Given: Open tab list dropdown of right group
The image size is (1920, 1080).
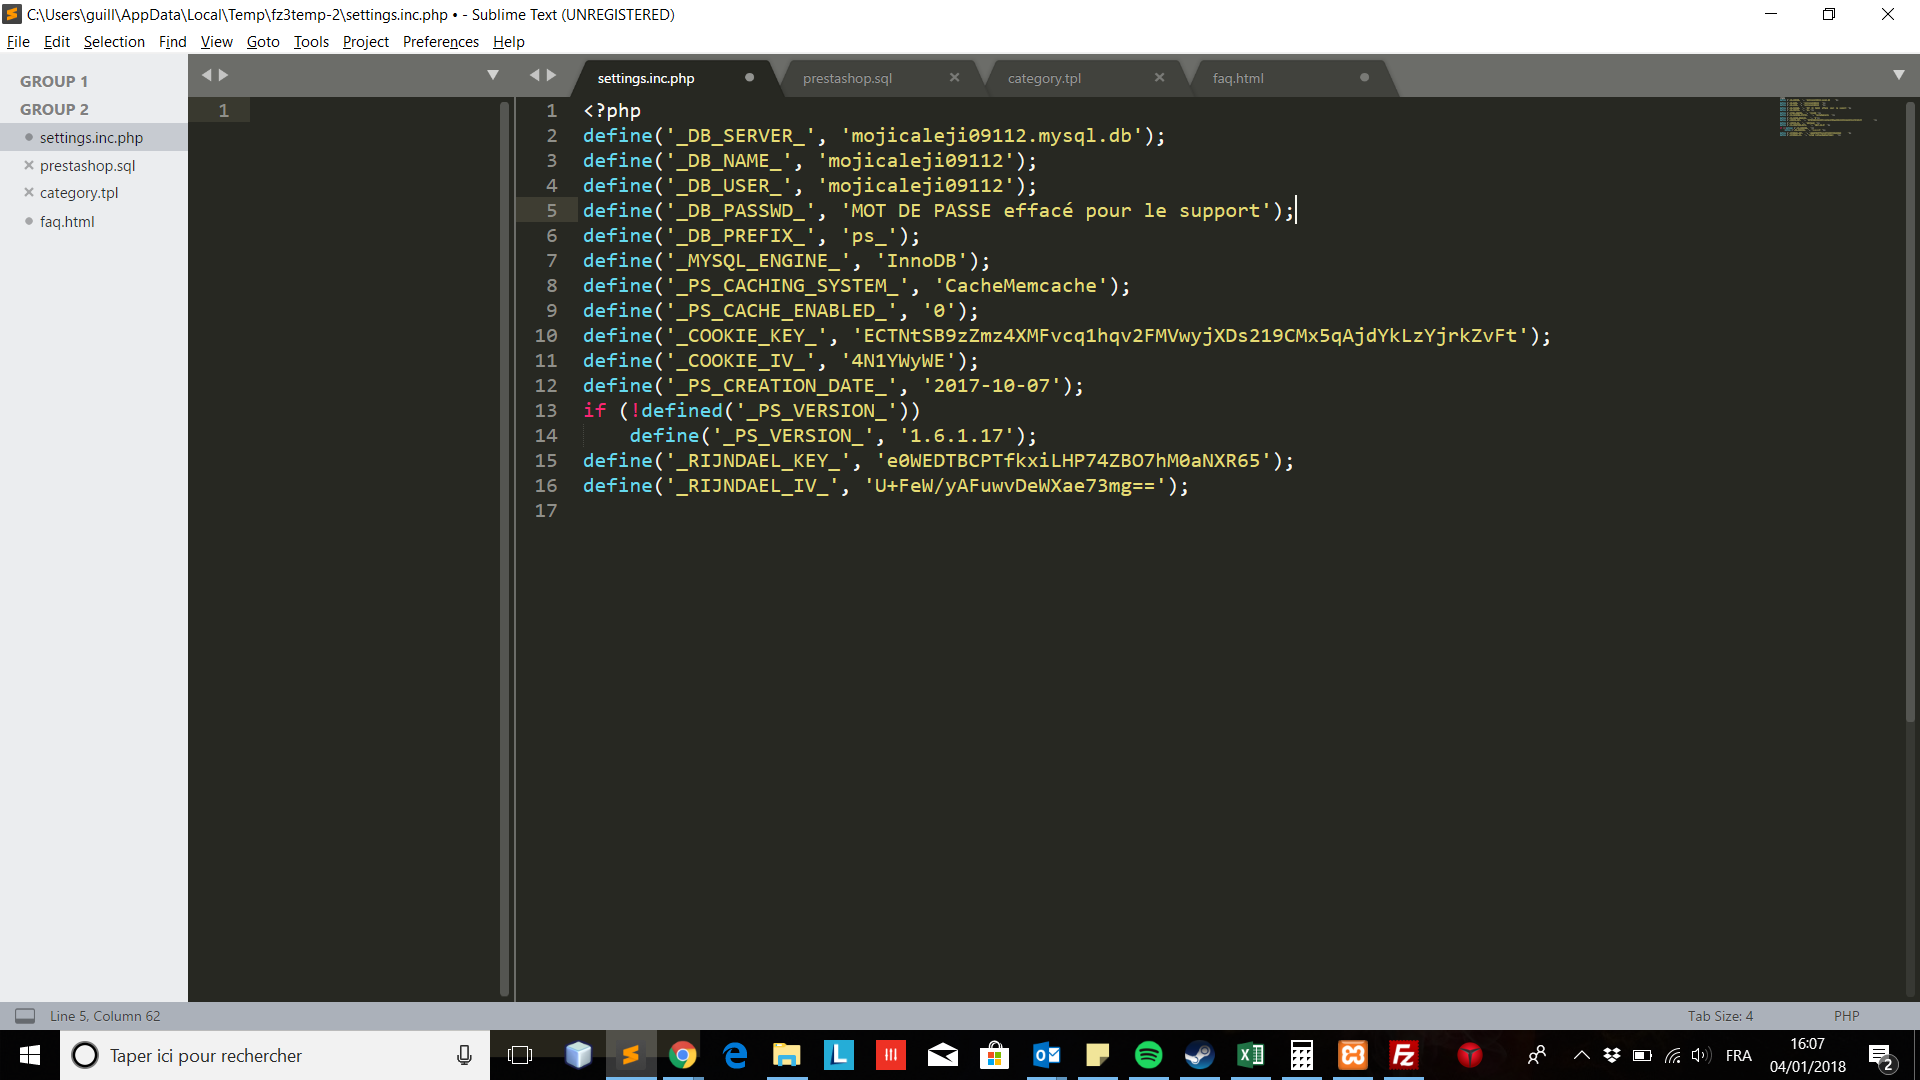Looking at the screenshot, I should coord(1899,75).
